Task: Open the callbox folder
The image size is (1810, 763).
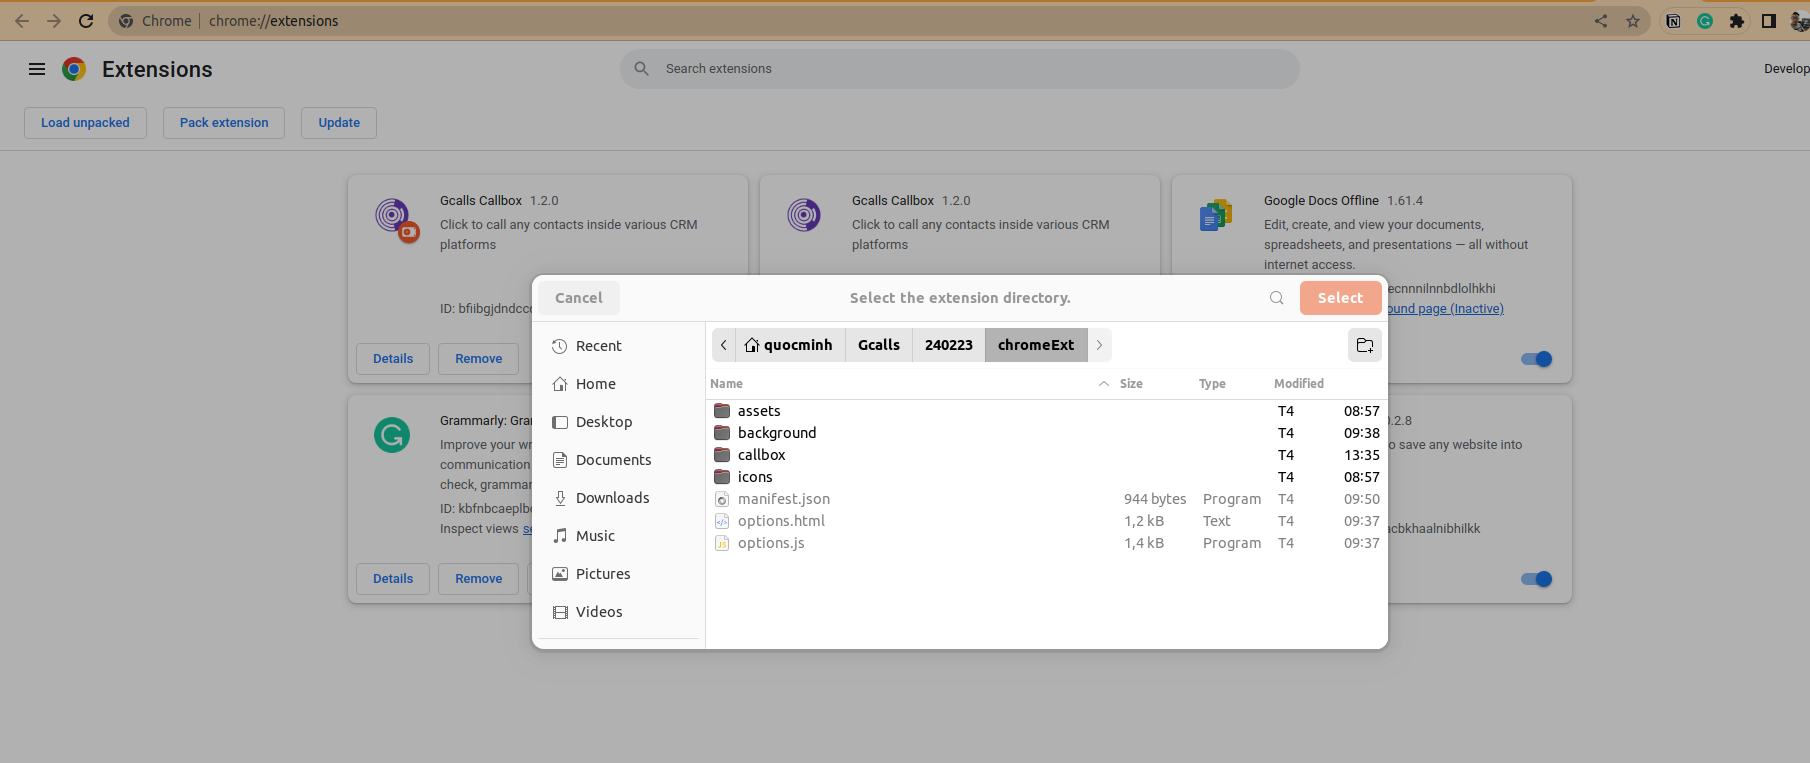Action: [761, 455]
